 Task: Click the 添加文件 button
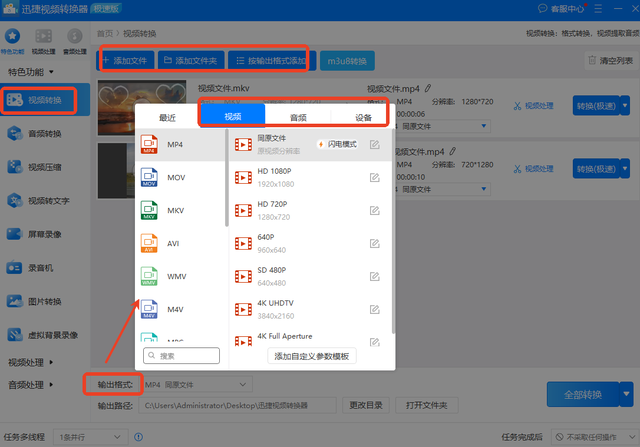pyautogui.click(x=126, y=61)
